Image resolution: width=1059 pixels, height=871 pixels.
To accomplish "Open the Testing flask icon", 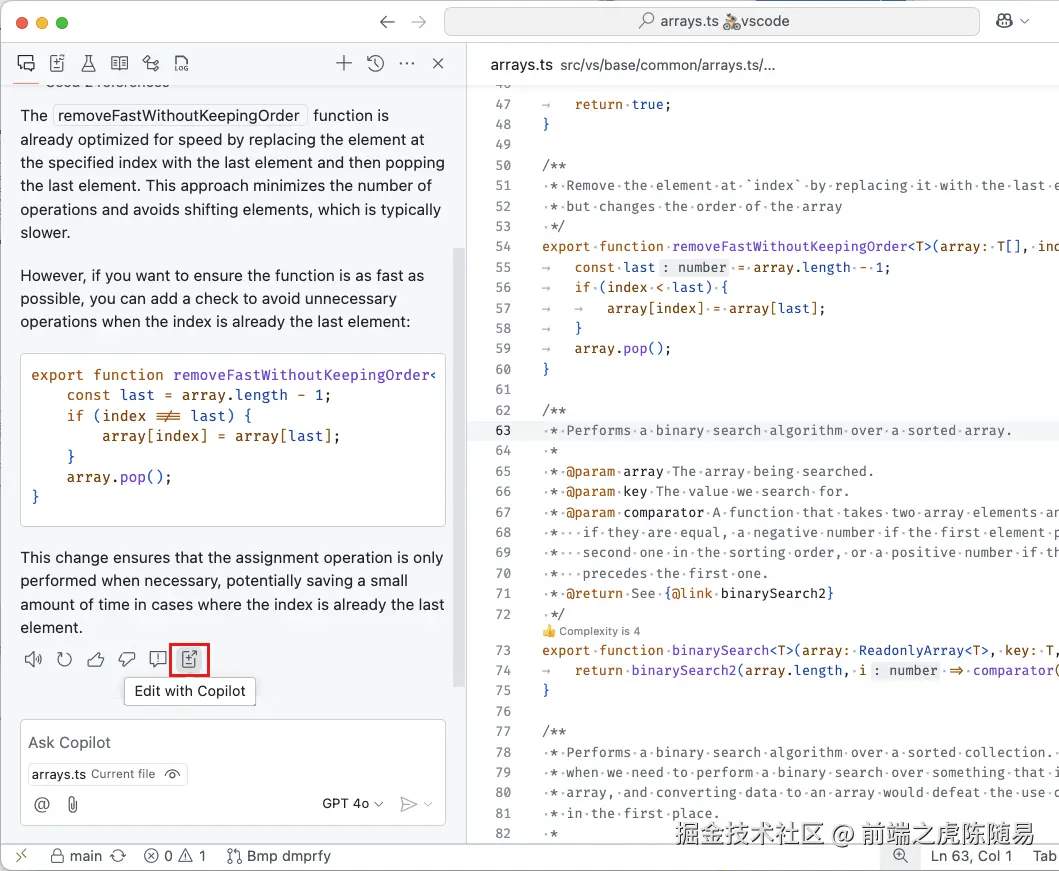I will [88, 63].
